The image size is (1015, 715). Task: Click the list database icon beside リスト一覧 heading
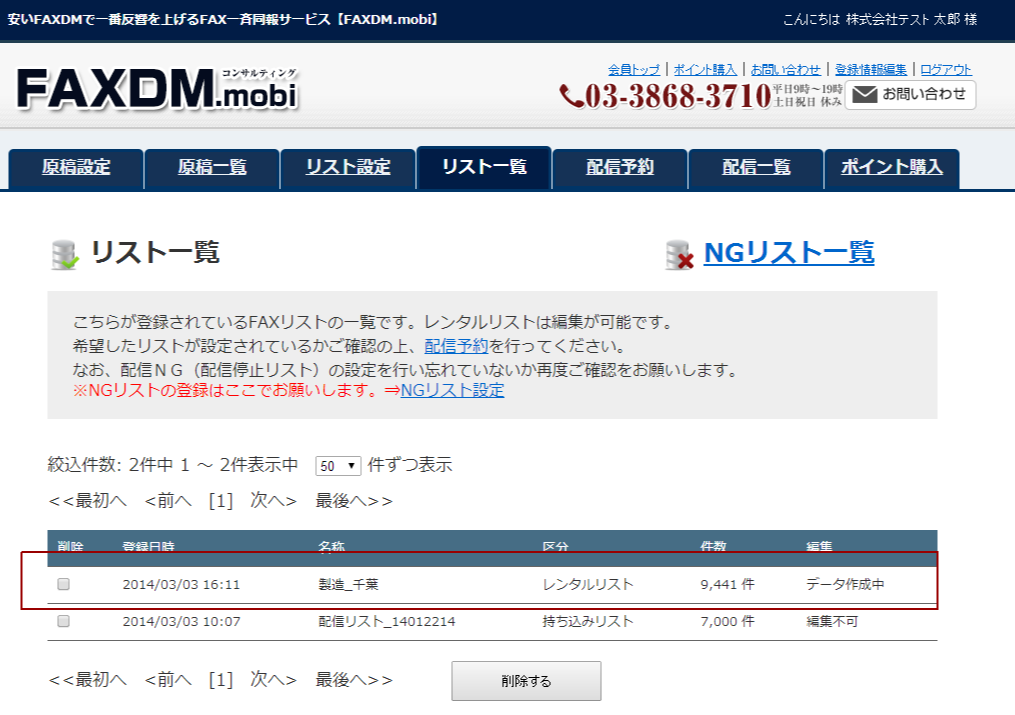tap(65, 255)
